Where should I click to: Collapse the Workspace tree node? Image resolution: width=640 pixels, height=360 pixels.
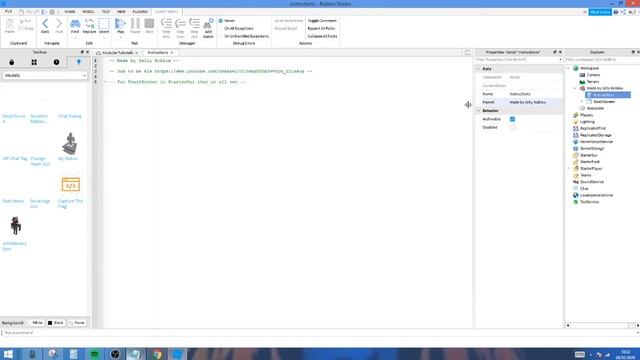pyautogui.click(x=568, y=68)
